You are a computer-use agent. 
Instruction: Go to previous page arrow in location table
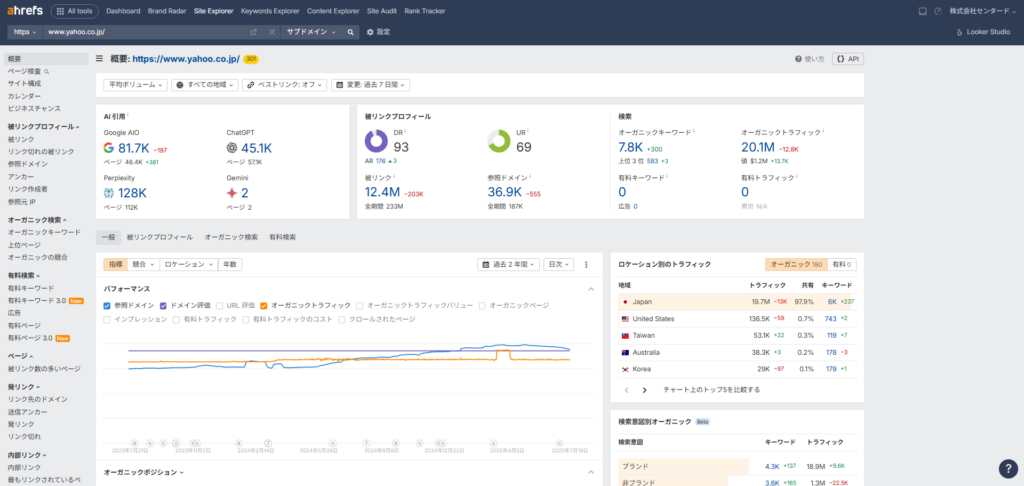626,390
